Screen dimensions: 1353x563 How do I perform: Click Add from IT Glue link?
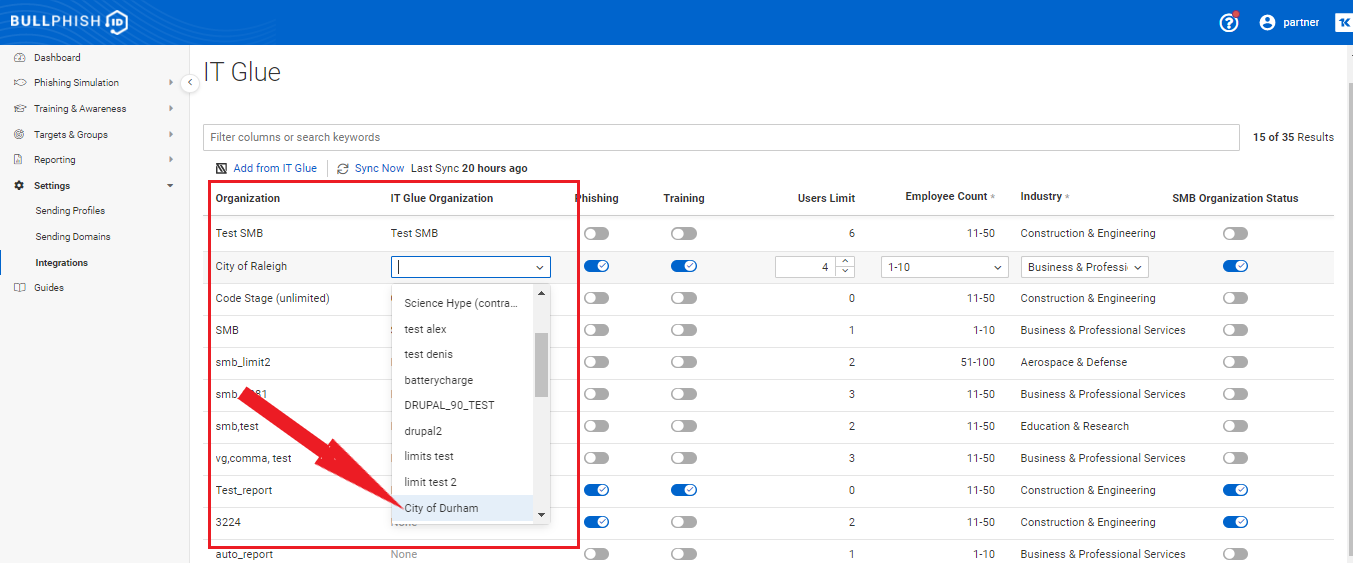coord(275,169)
